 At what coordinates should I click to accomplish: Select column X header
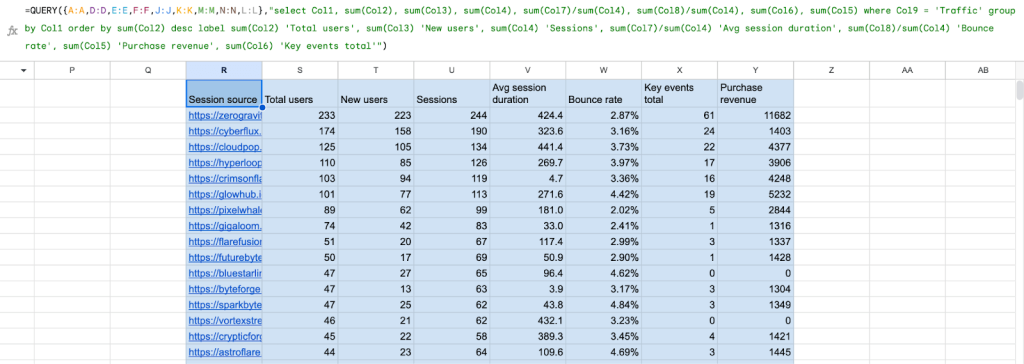tap(679, 71)
